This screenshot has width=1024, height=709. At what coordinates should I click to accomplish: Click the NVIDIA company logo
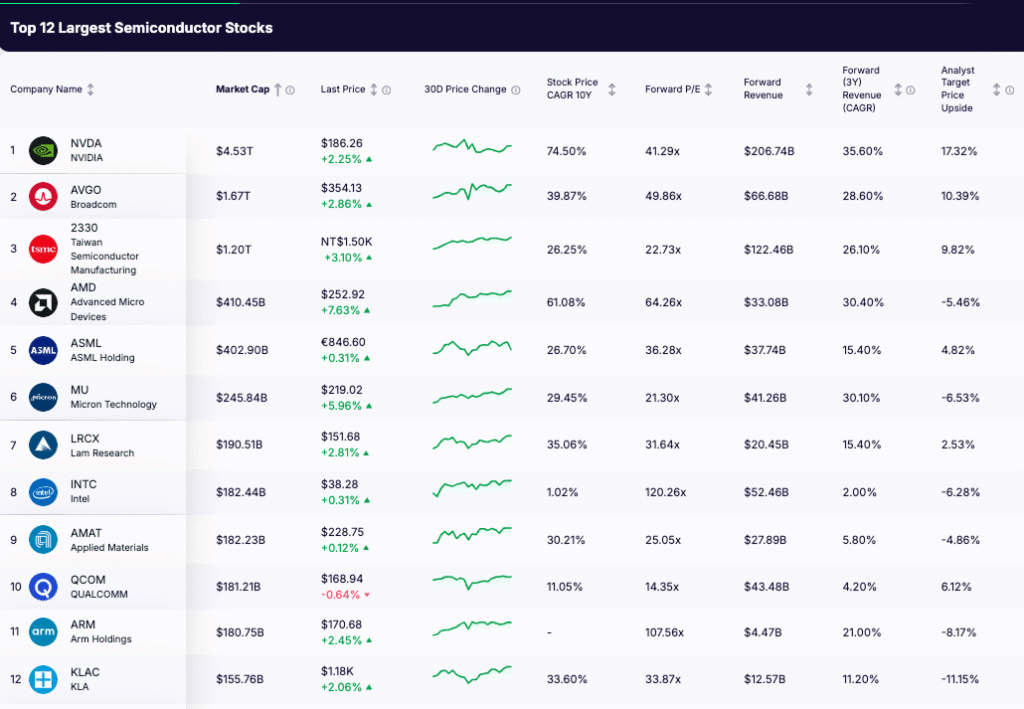coord(42,150)
